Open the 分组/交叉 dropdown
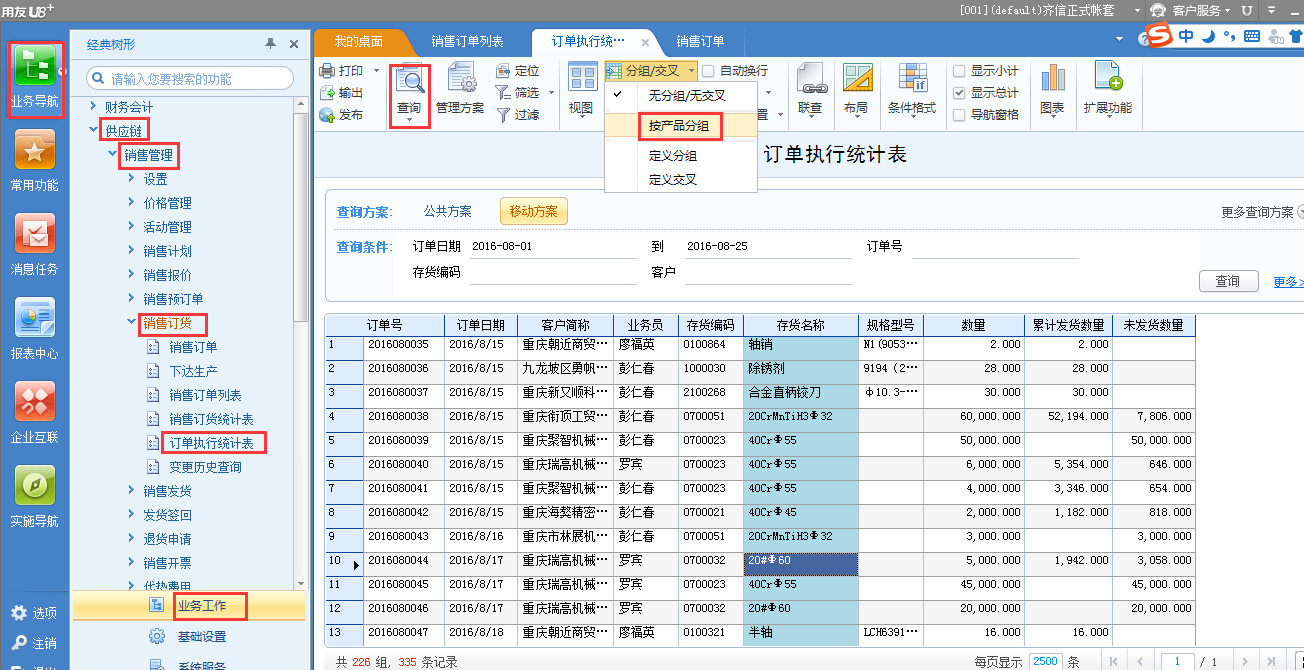The height and width of the screenshot is (670, 1304). (650, 71)
